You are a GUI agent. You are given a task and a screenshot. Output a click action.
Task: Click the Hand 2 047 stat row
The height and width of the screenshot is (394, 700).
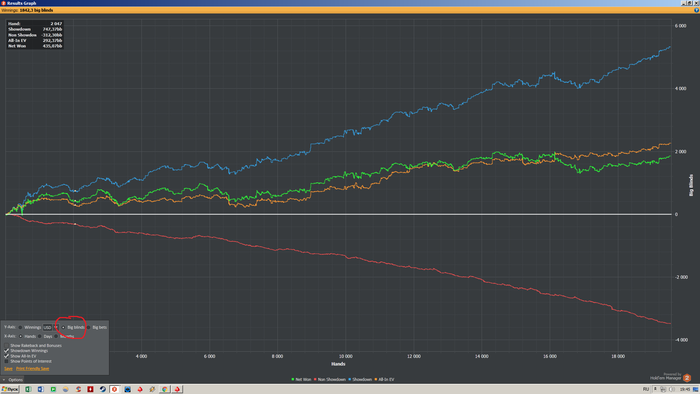[x=35, y=24]
